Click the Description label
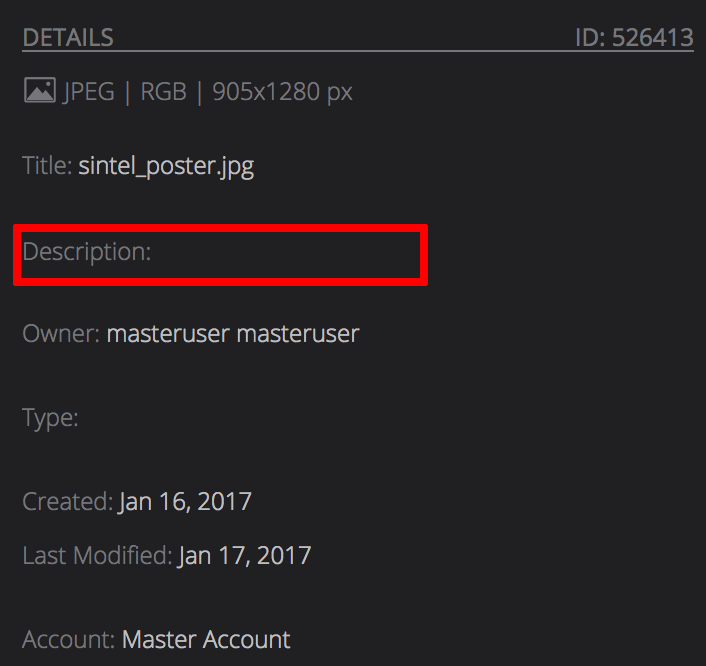706x666 pixels. 86,251
